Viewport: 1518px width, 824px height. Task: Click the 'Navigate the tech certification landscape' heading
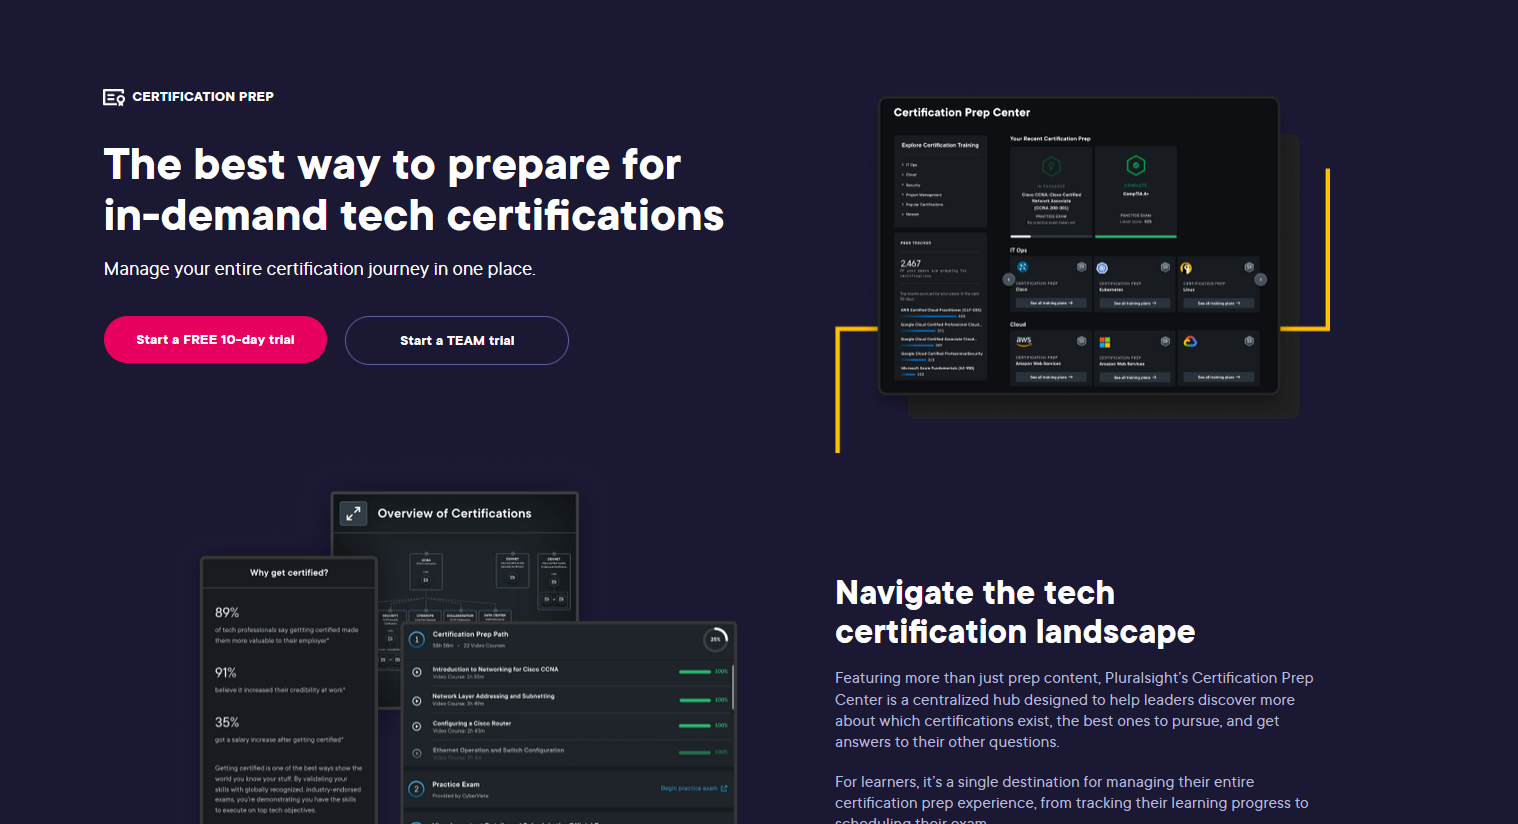pyautogui.click(x=1015, y=612)
